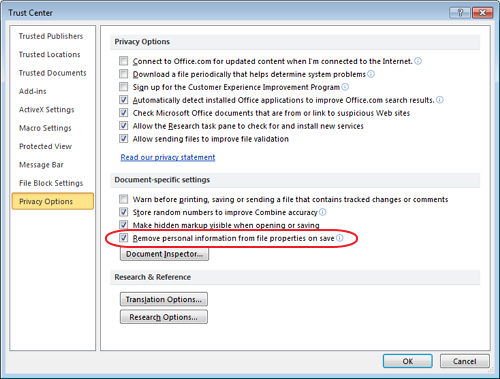Uncheck Make hidden markup visible option
This screenshot has height=379, width=500.
click(x=124, y=225)
